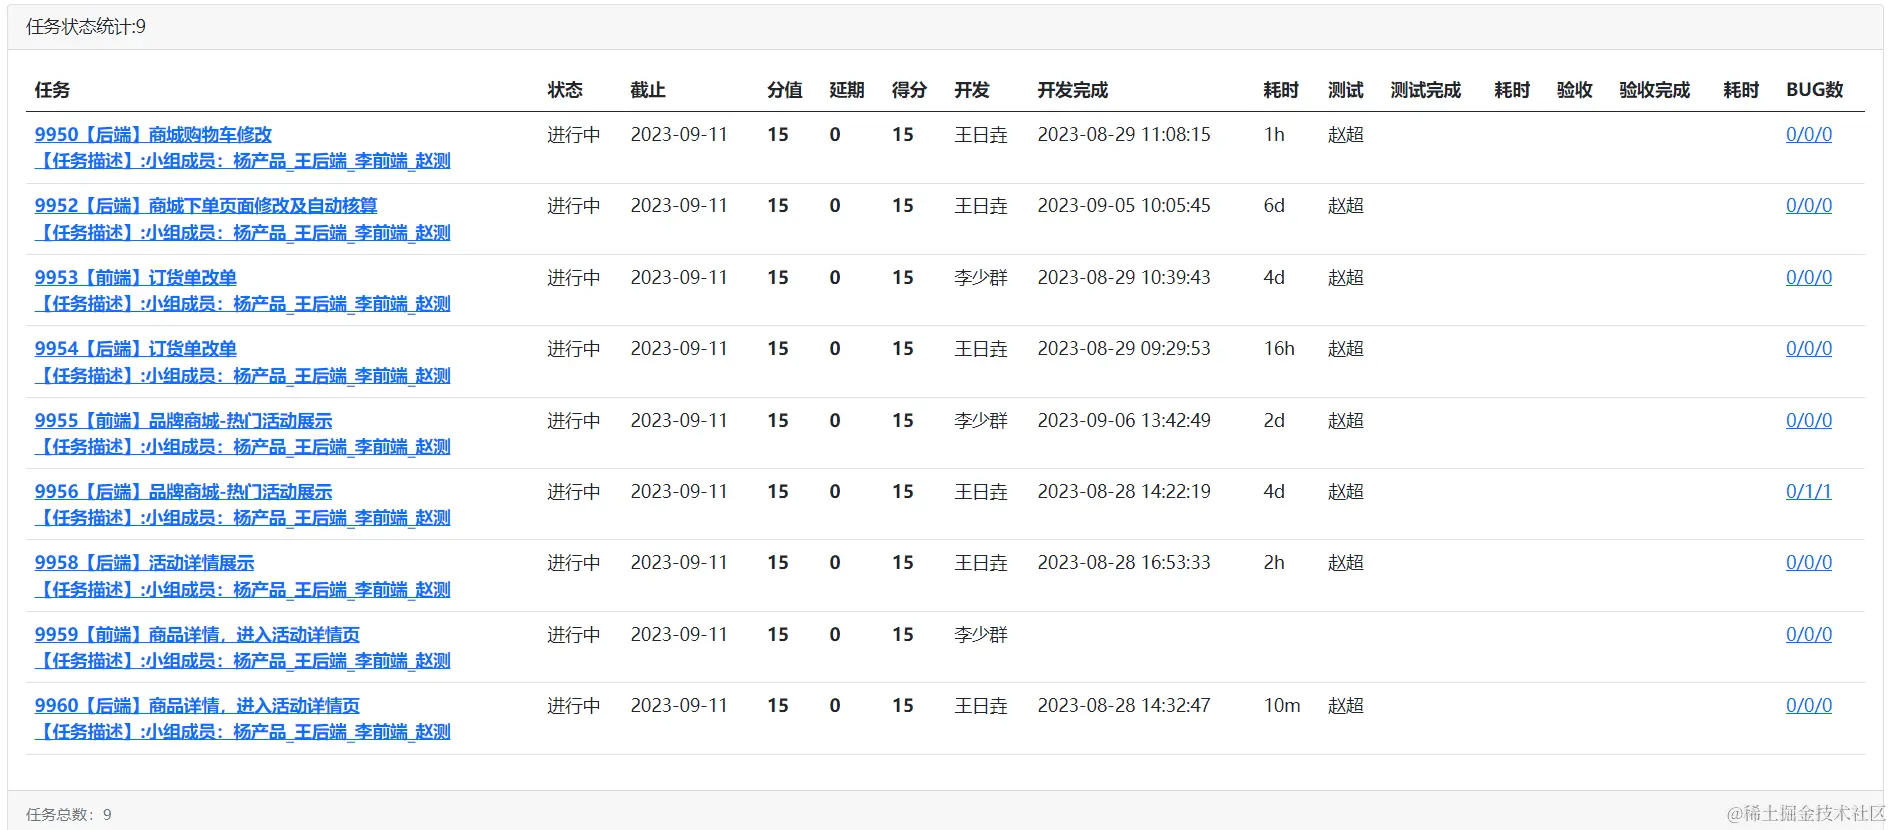Open task 9950 商城购物车修改 link
This screenshot has width=1893, height=830.
coord(153,135)
